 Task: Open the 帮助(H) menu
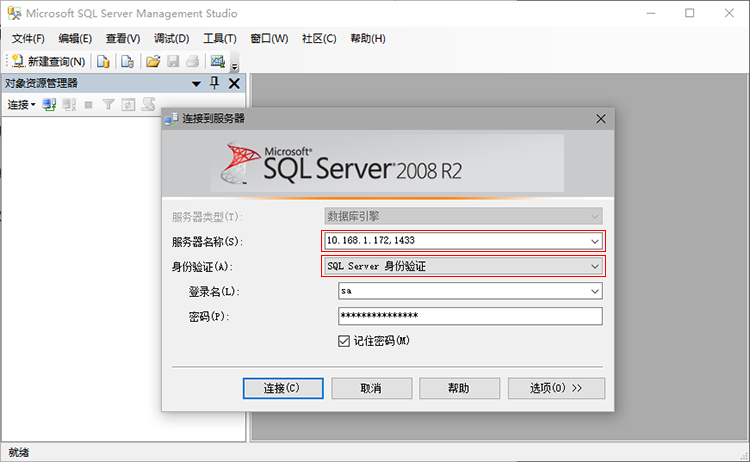[367, 38]
